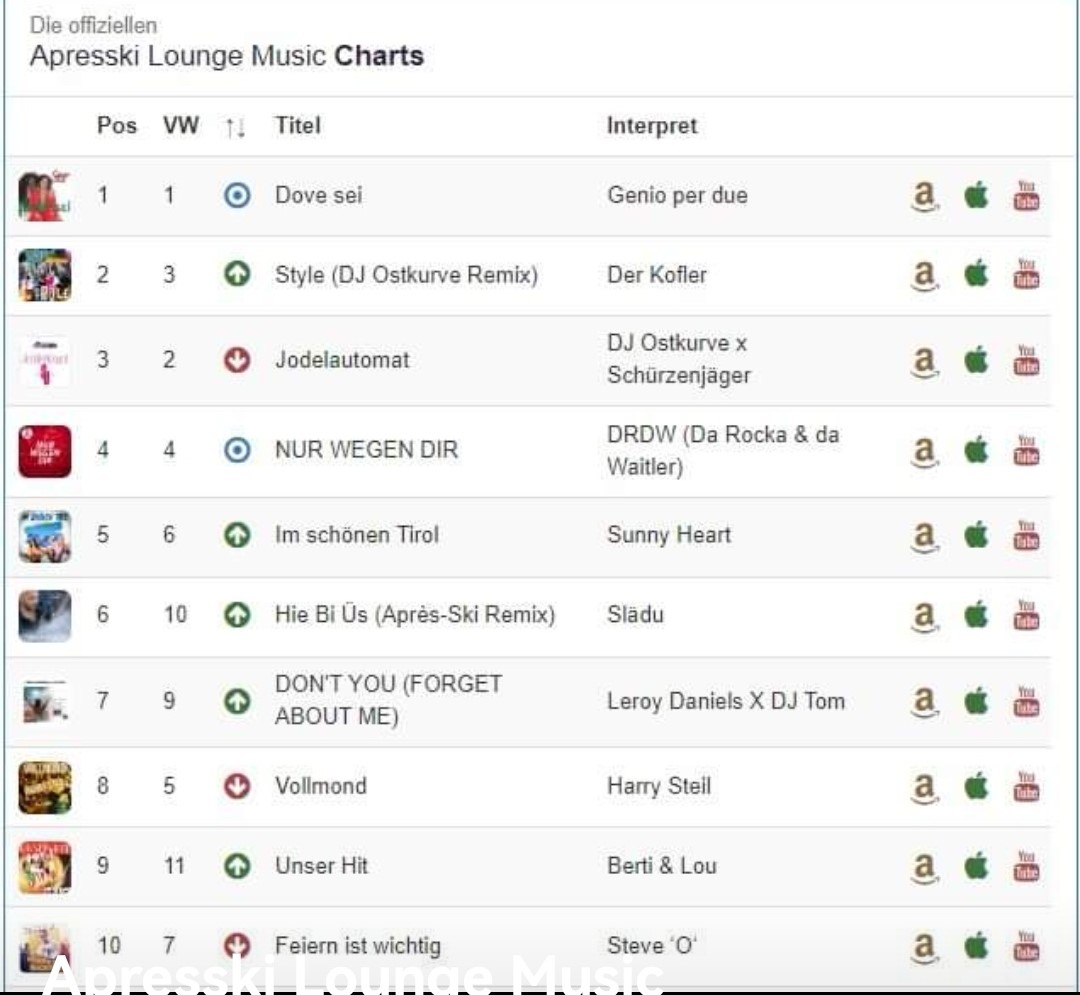The height and width of the screenshot is (995, 1080).
Task: Open the song title Vollmond
Action: click(321, 786)
